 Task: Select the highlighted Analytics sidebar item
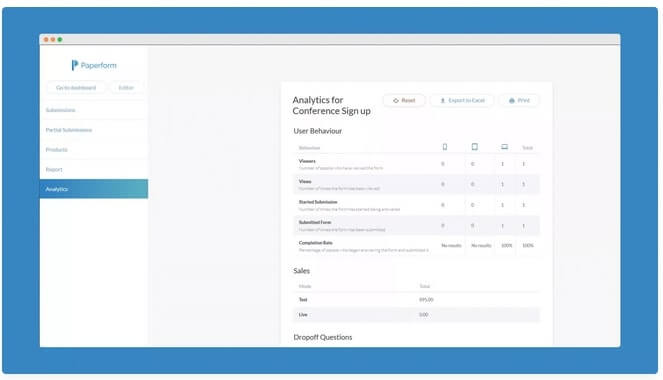tap(94, 189)
